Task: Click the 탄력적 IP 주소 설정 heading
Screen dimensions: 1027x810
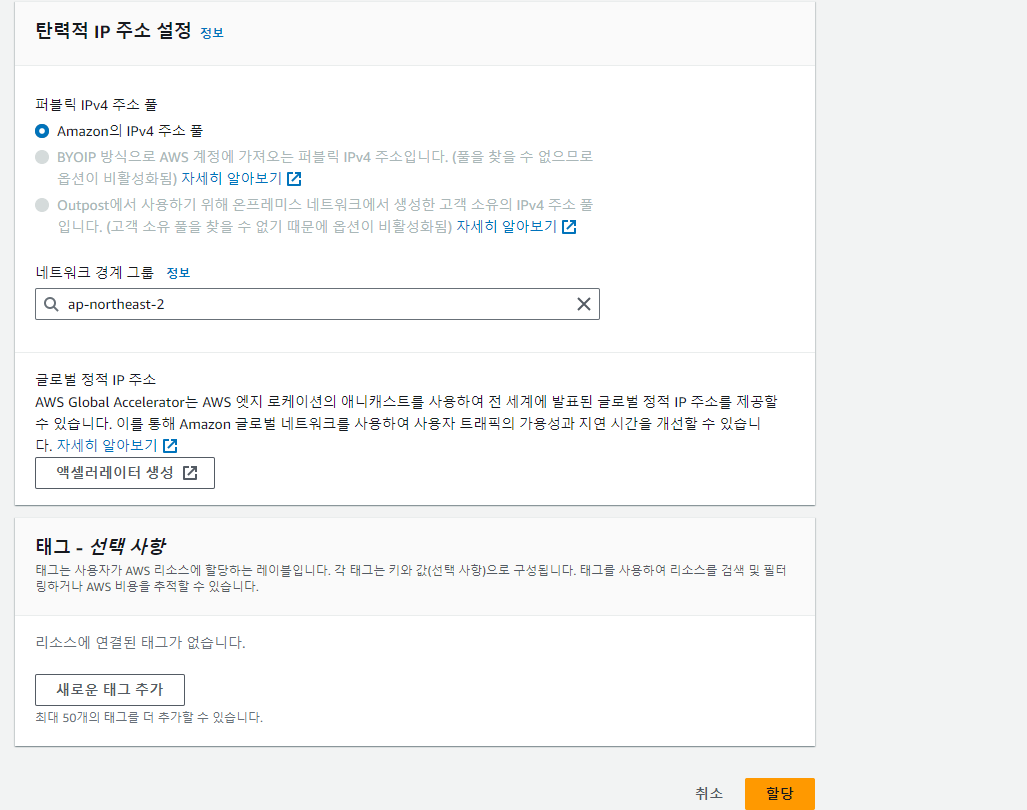Action: coord(113,31)
